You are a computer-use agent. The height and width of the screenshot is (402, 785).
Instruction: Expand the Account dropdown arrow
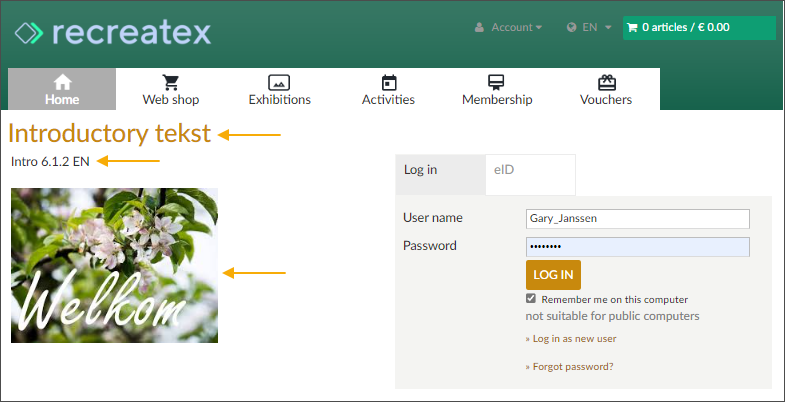click(539, 28)
